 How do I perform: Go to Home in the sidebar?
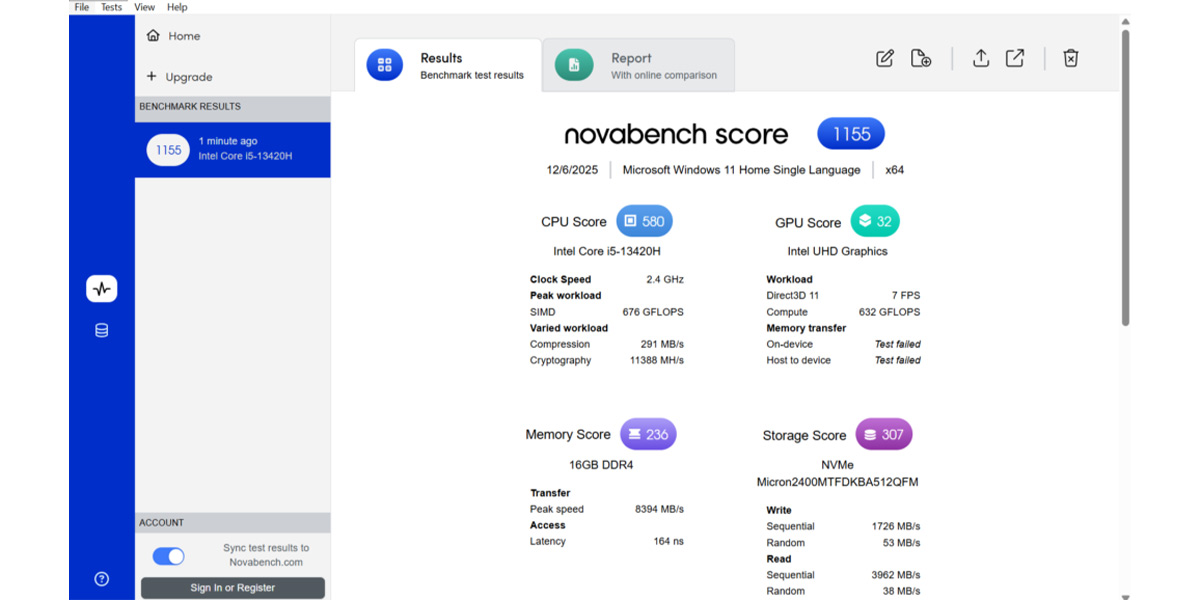[x=173, y=36]
